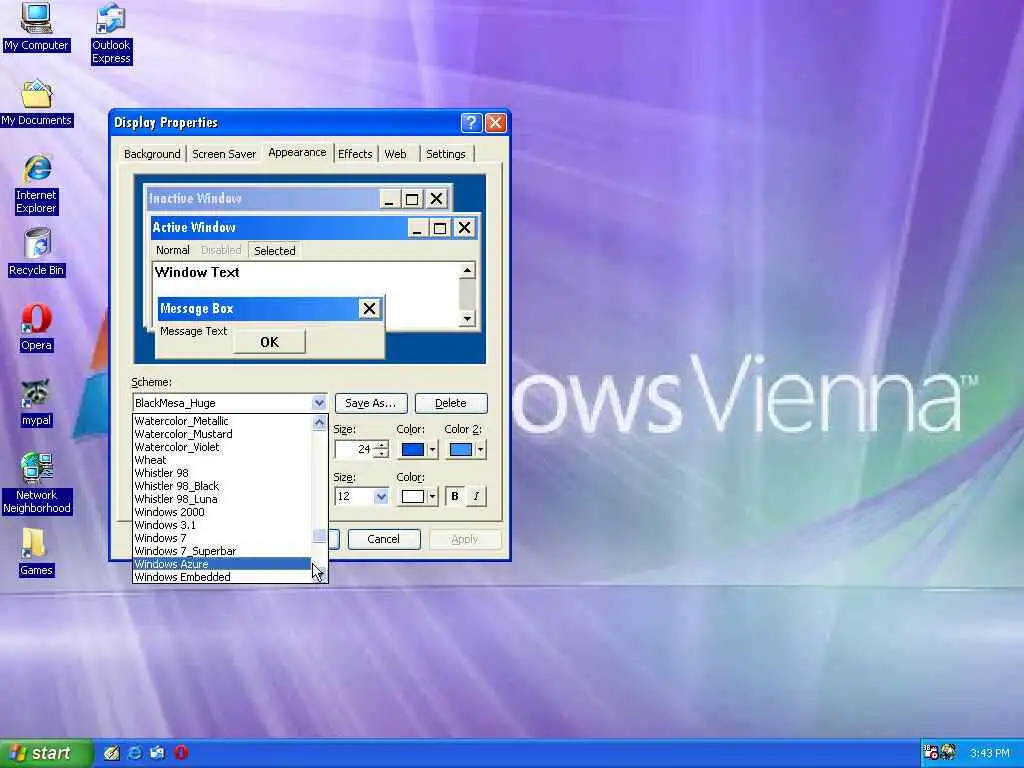Image resolution: width=1024 pixels, height=768 pixels.
Task: Switch to the Effects tab
Action: click(x=355, y=154)
